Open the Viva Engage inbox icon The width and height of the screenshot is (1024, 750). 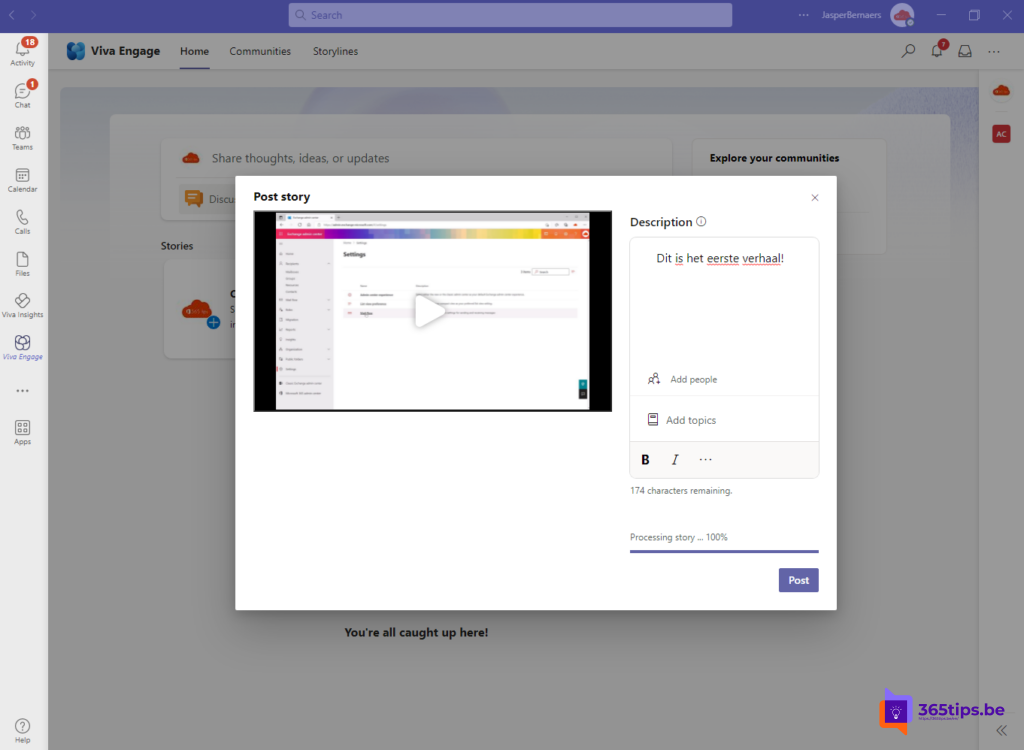click(965, 51)
